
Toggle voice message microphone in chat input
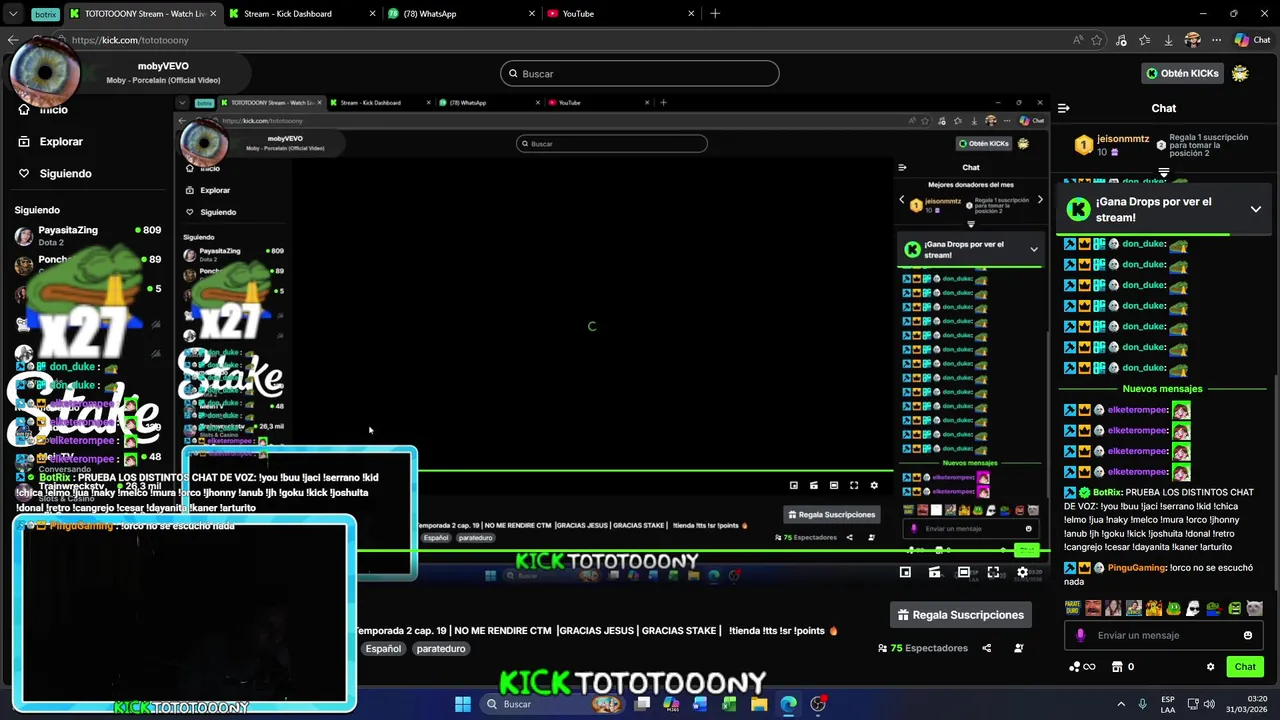tap(1080, 635)
